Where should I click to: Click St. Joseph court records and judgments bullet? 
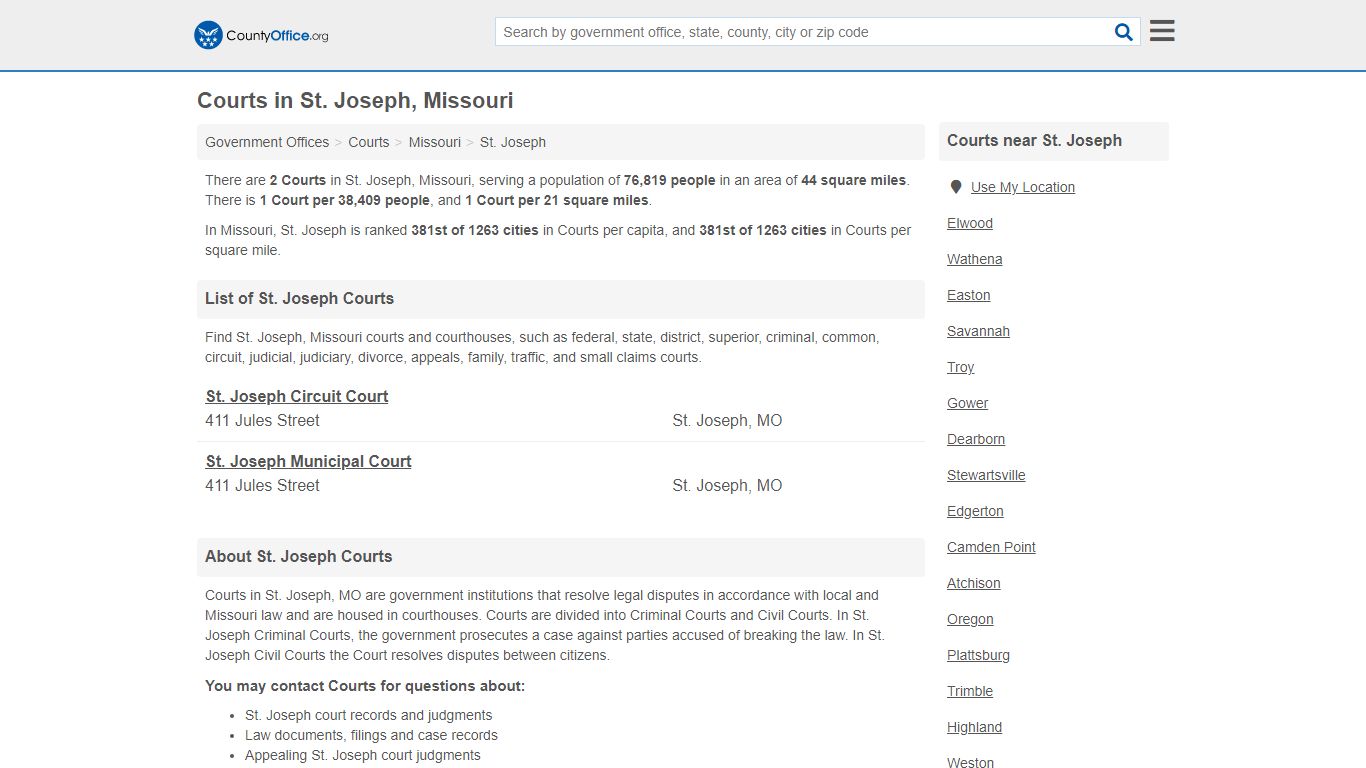coord(369,715)
